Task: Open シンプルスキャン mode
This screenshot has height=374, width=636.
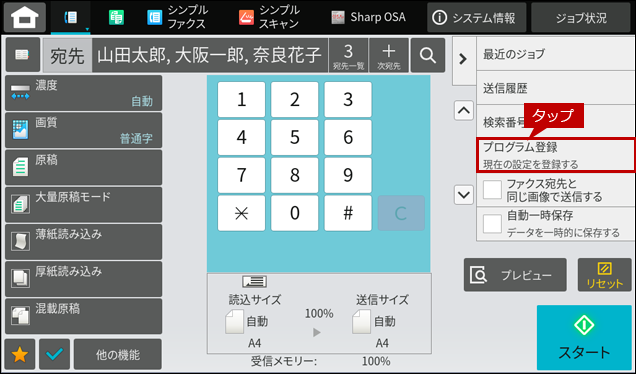Action: pos(269,17)
